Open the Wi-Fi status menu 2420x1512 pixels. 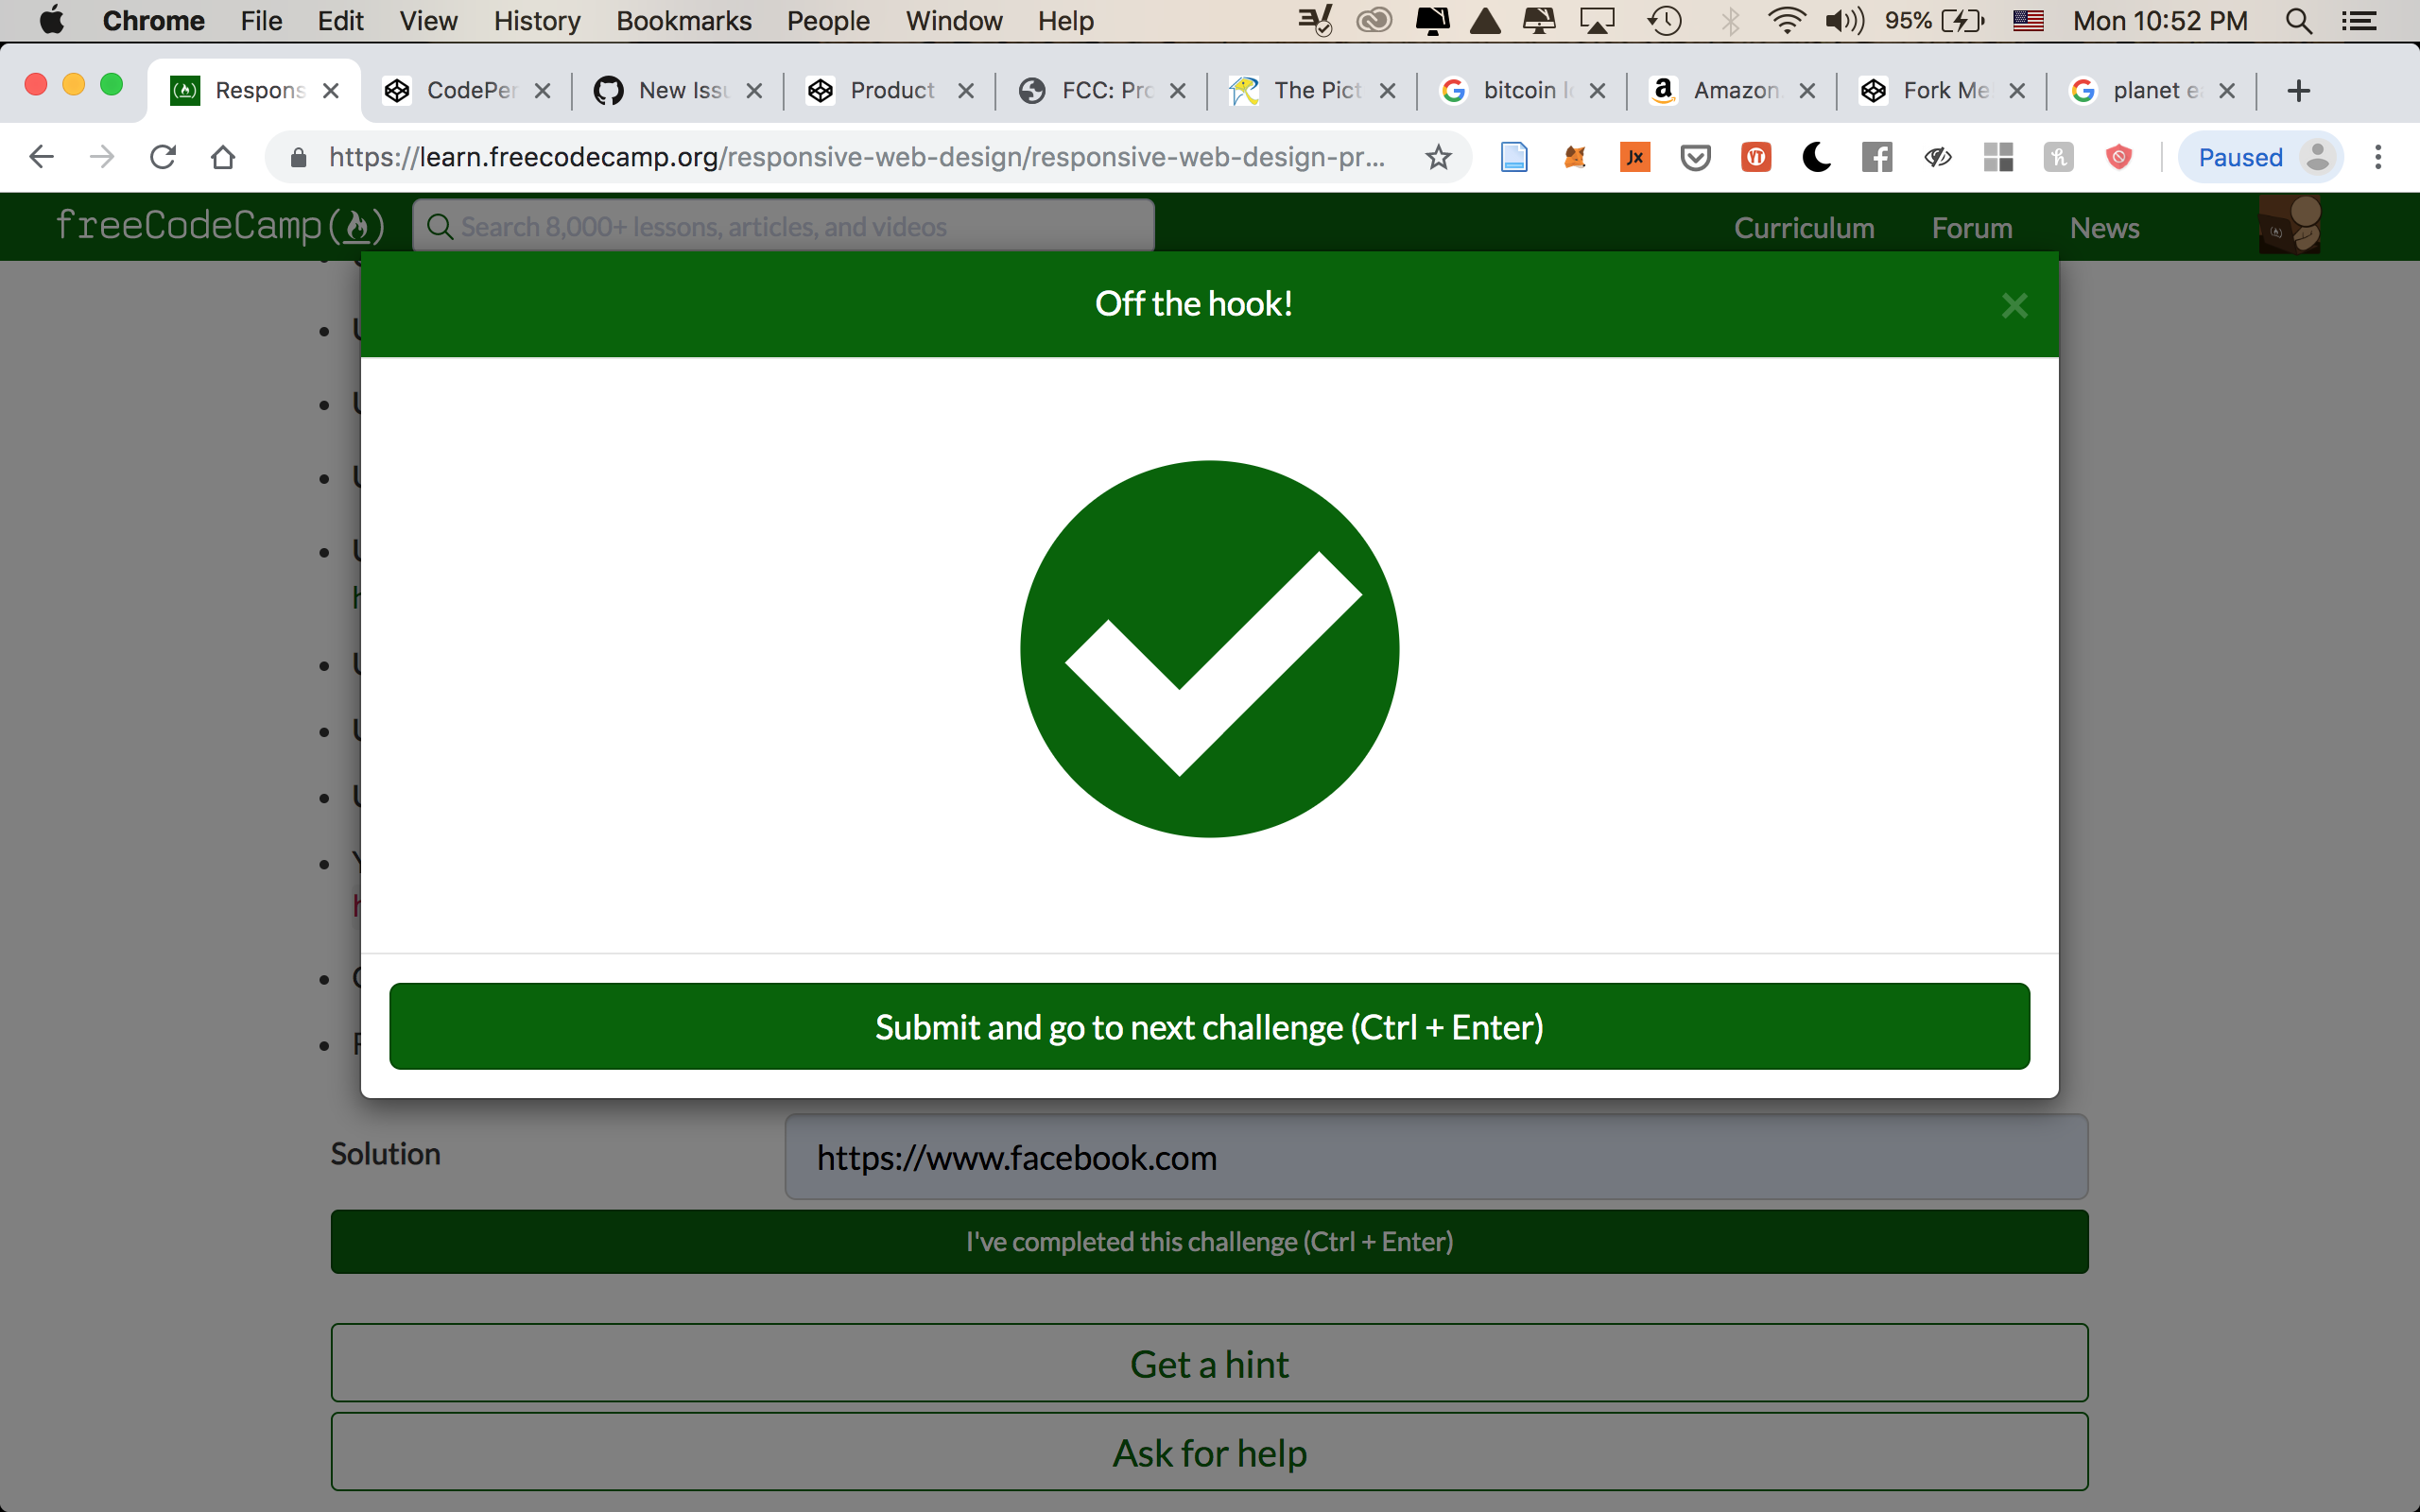tap(1785, 21)
